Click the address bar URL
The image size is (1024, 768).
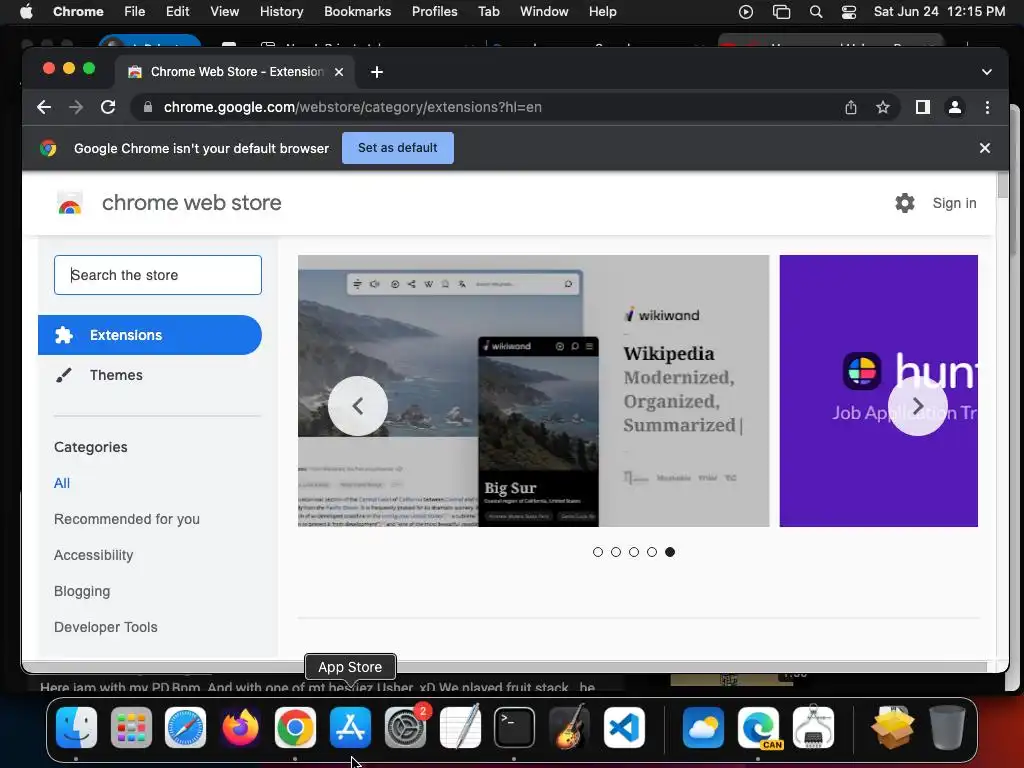tap(353, 107)
